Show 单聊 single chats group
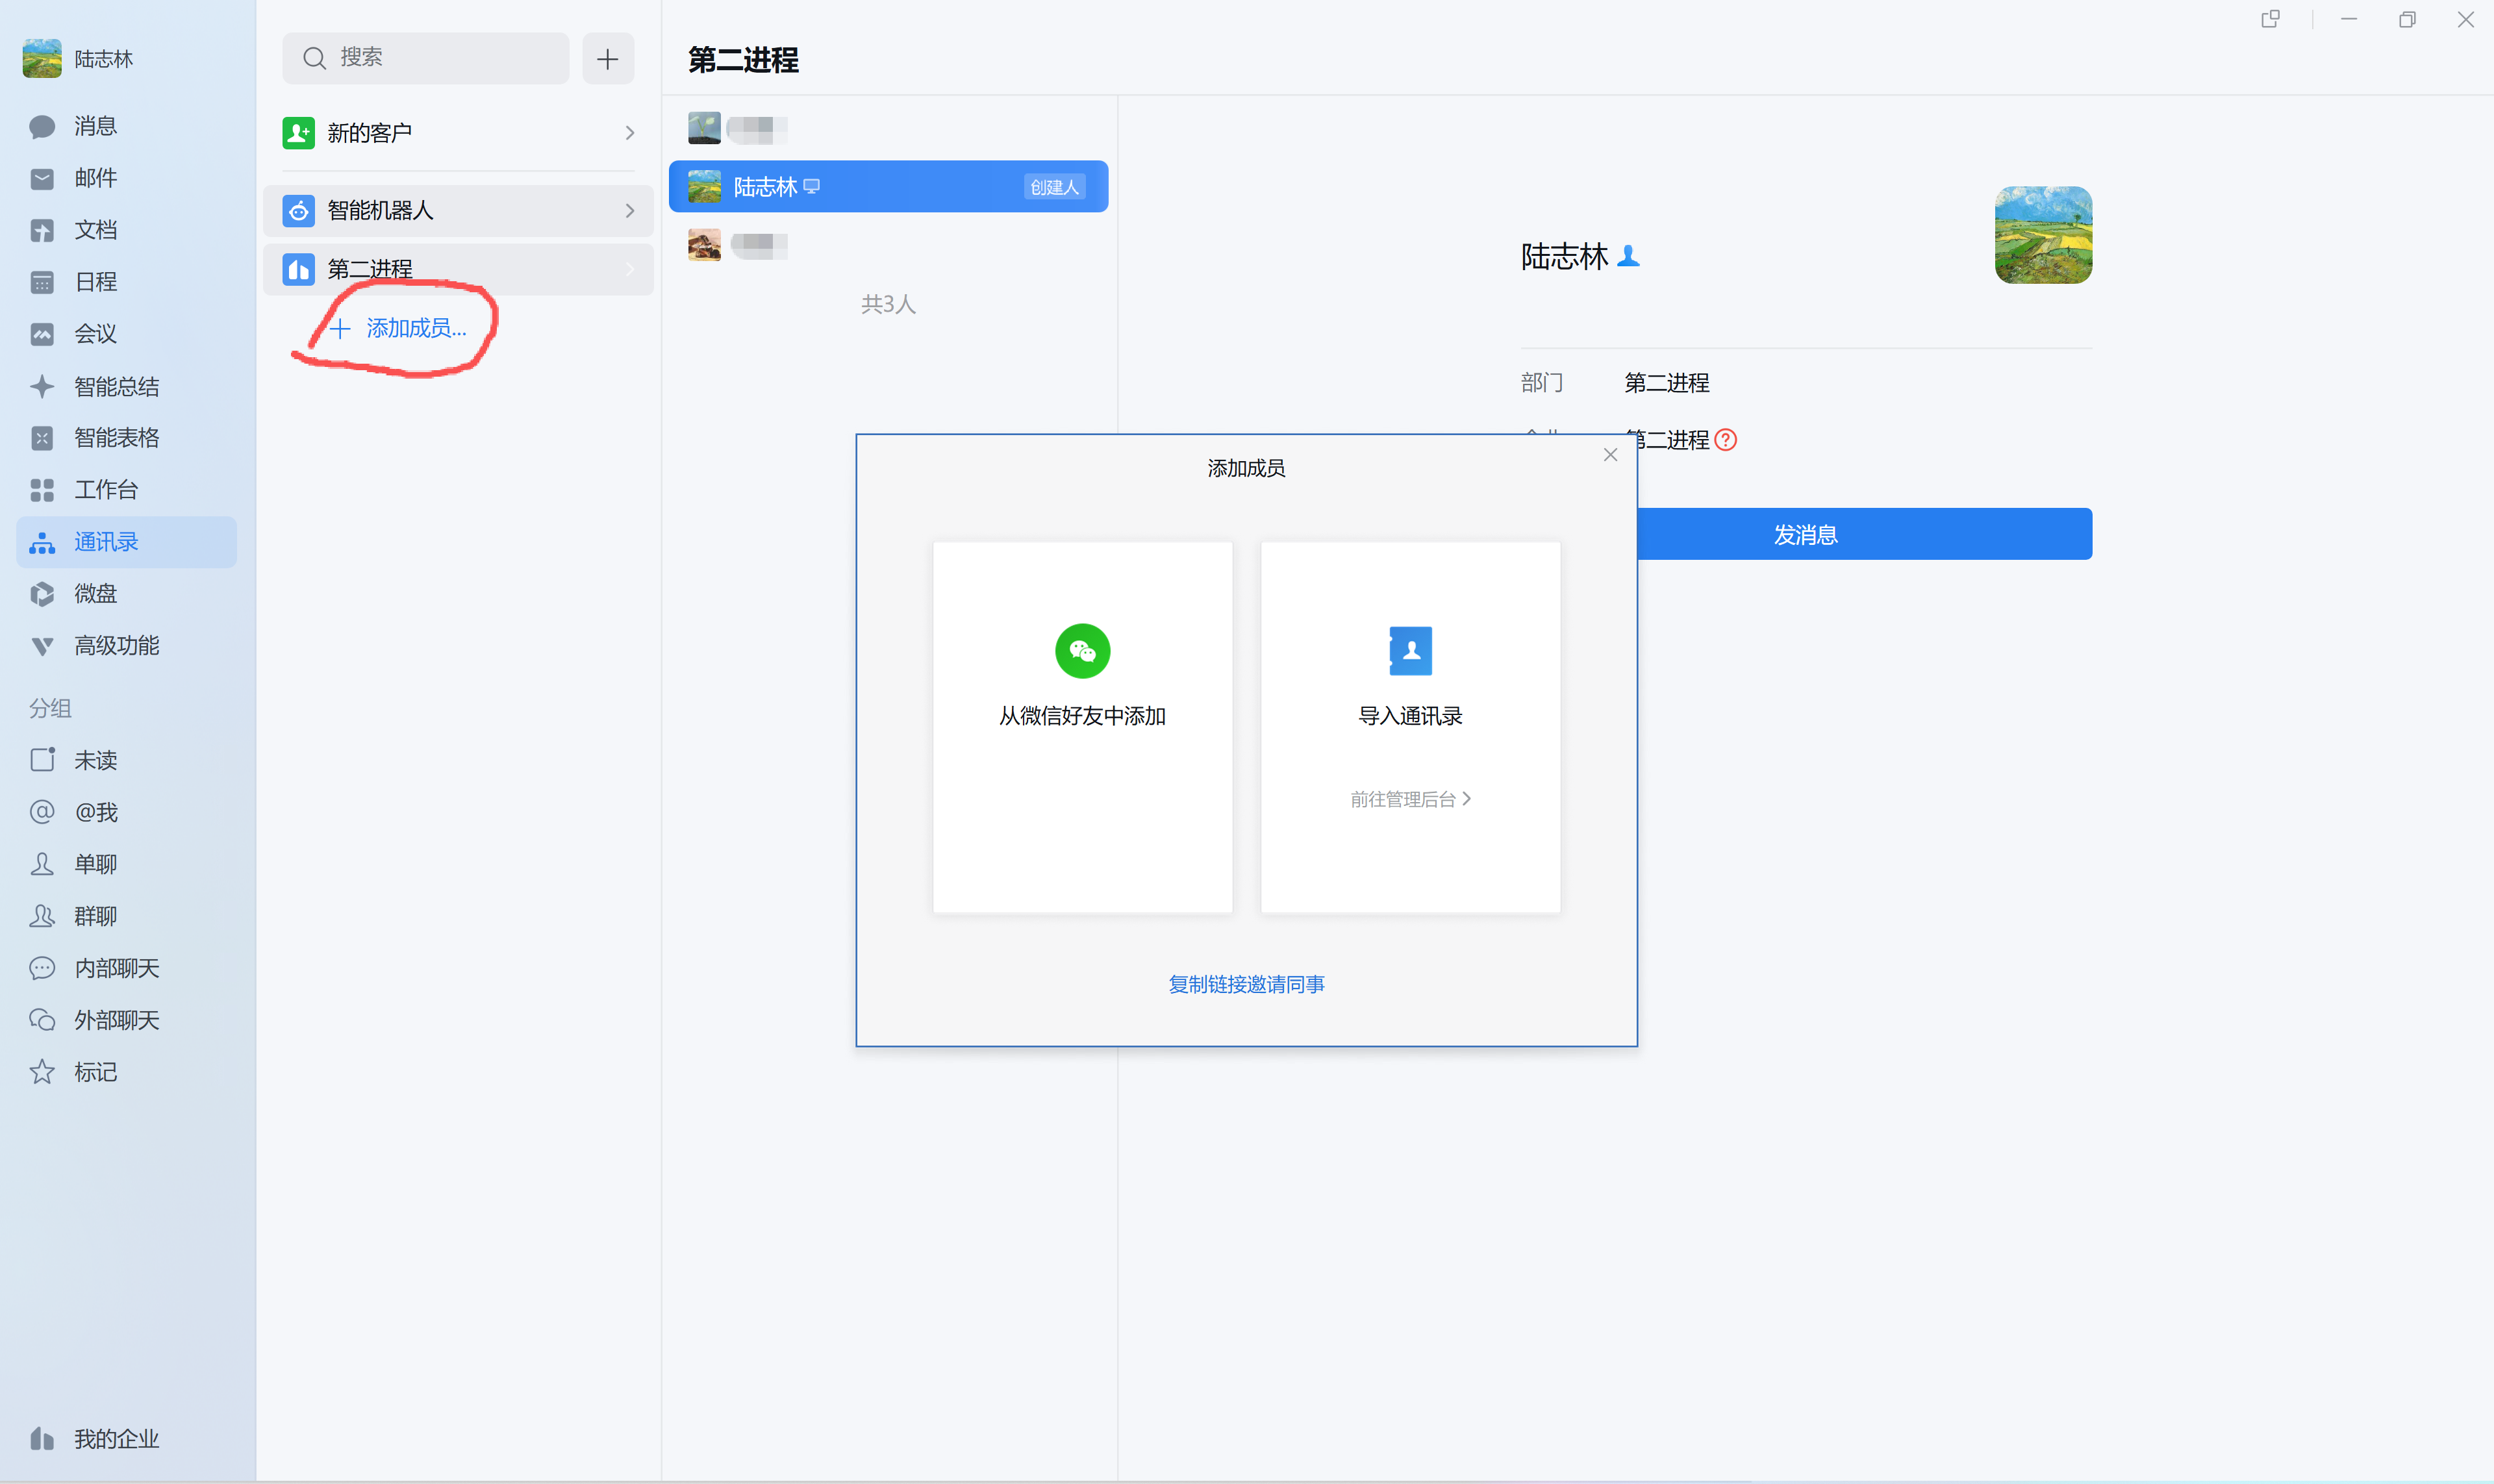The image size is (2494, 1484). point(126,864)
